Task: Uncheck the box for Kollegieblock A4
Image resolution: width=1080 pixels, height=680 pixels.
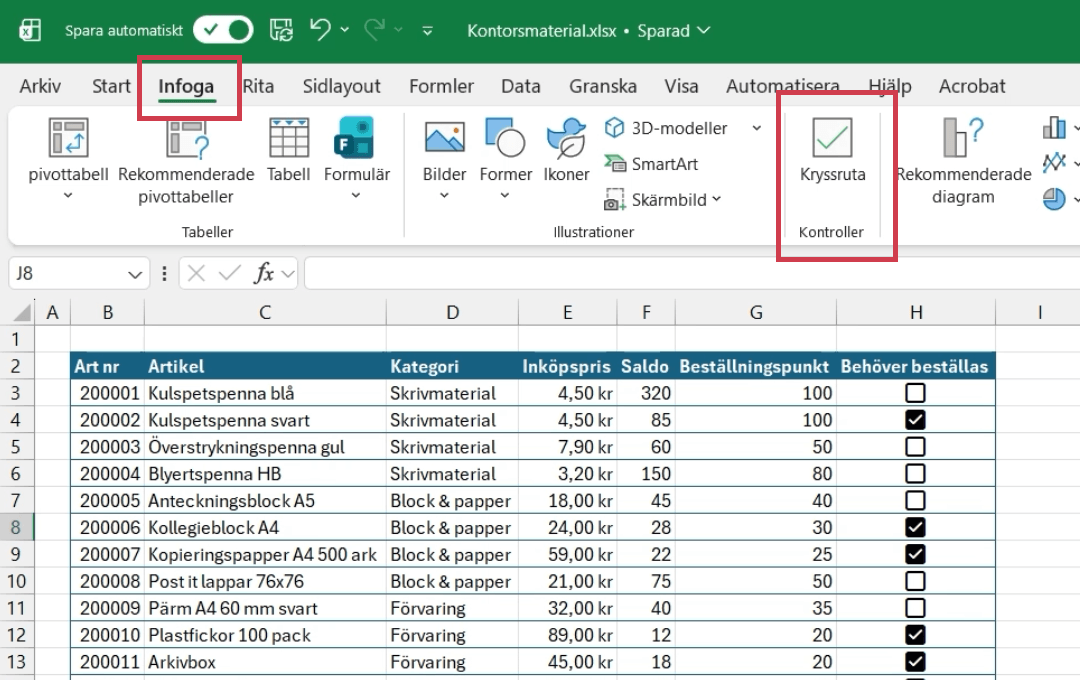Action: [x=915, y=528]
